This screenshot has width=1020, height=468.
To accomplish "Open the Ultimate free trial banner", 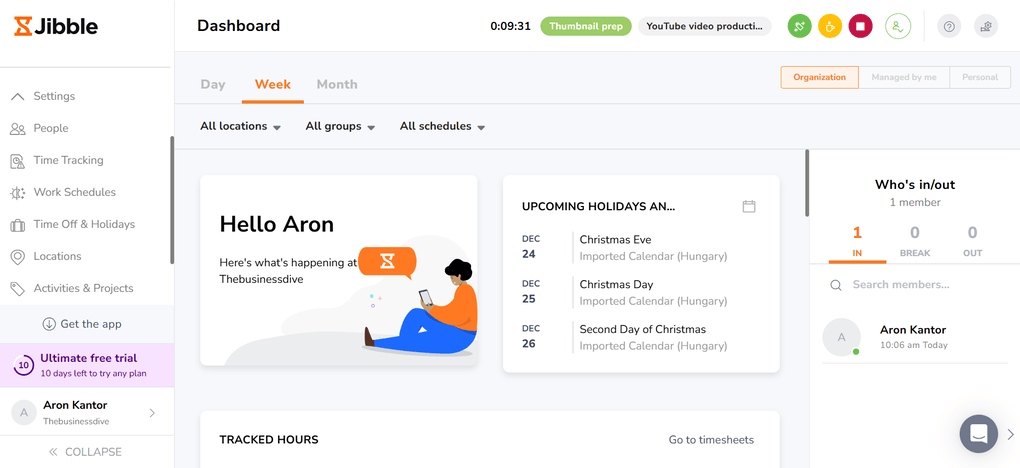I will pos(87,365).
